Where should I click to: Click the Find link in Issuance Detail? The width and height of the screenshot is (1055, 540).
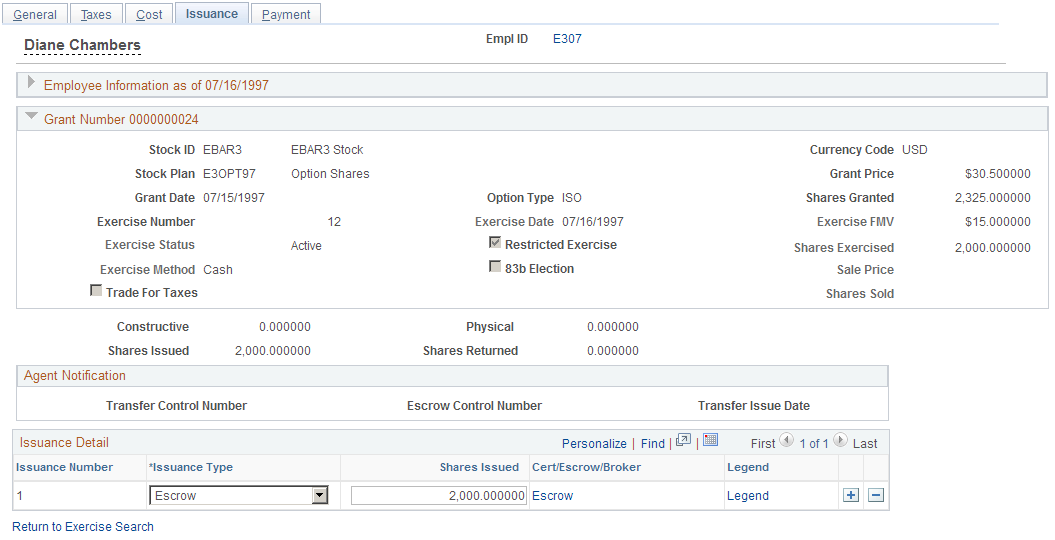coord(653,443)
